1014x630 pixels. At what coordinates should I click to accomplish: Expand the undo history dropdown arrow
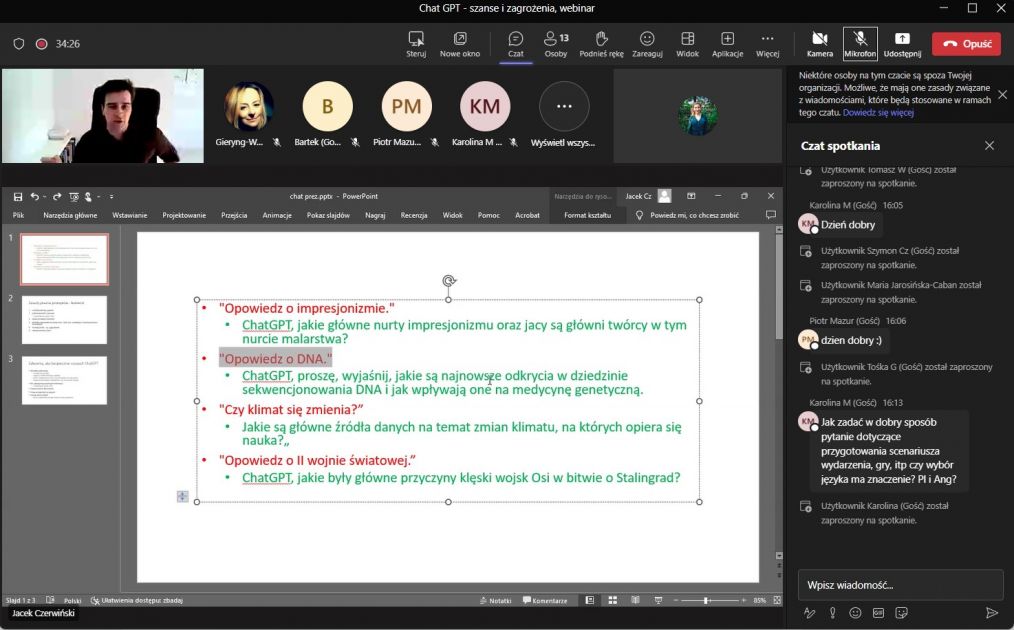45,197
